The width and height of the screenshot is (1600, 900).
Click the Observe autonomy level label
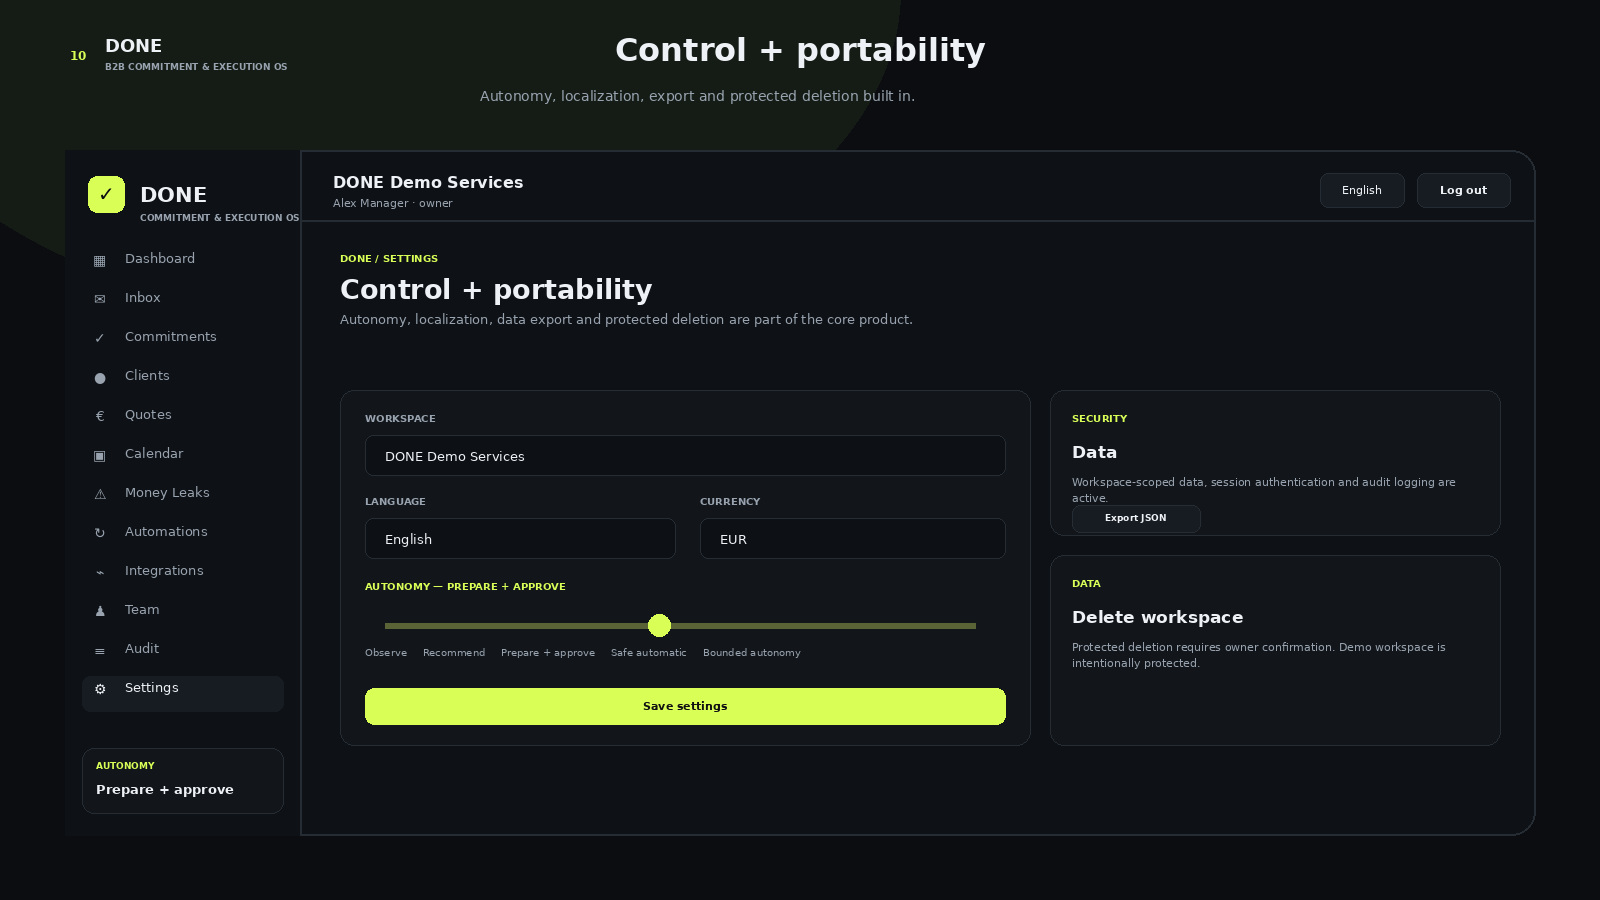click(x=386, y=653)
